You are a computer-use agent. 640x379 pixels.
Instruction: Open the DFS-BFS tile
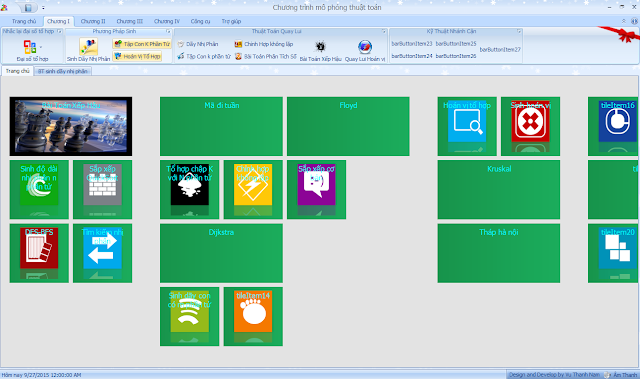point(39,253)
